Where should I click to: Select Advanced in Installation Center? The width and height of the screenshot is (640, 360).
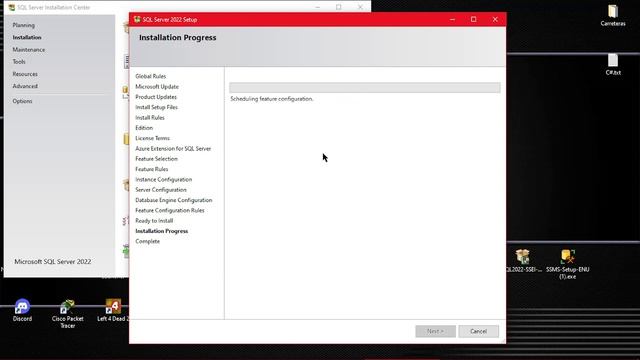point(25,87)
